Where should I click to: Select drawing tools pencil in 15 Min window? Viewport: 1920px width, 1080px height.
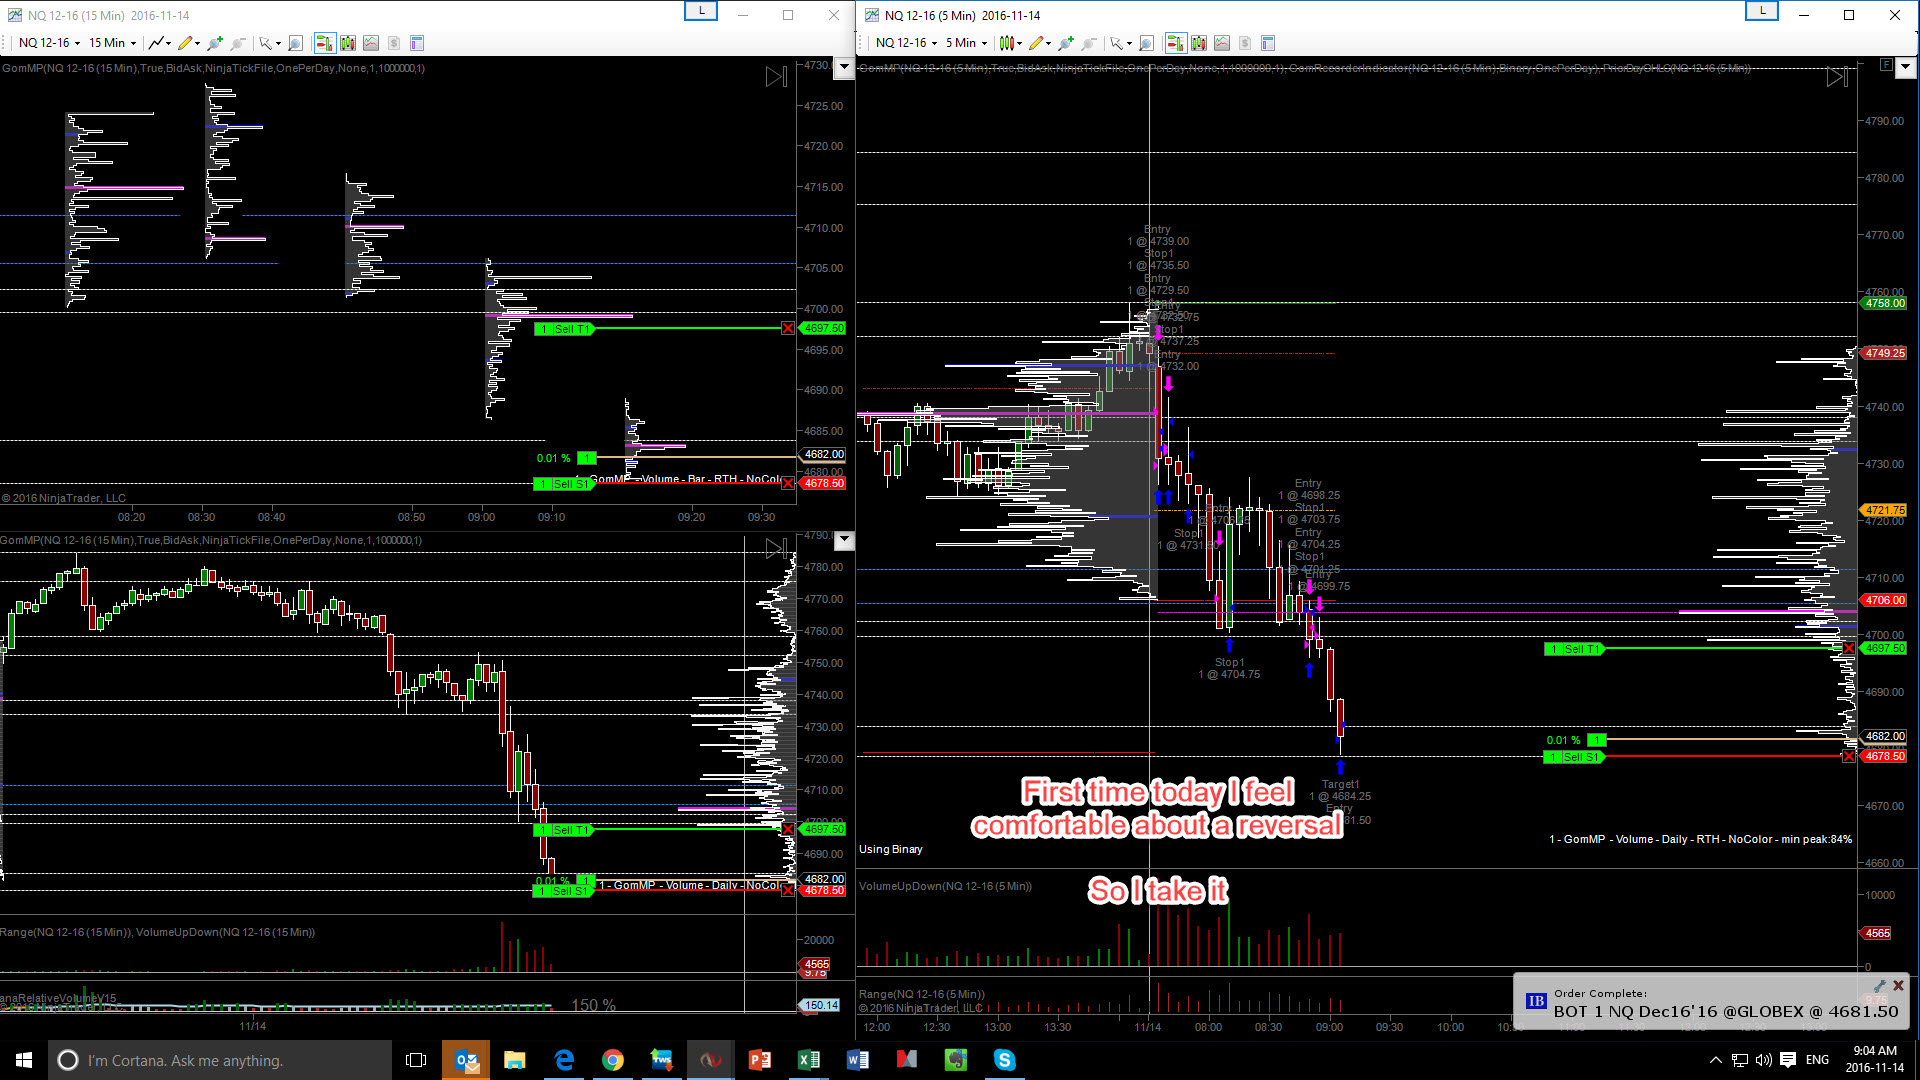coord(188,43)
